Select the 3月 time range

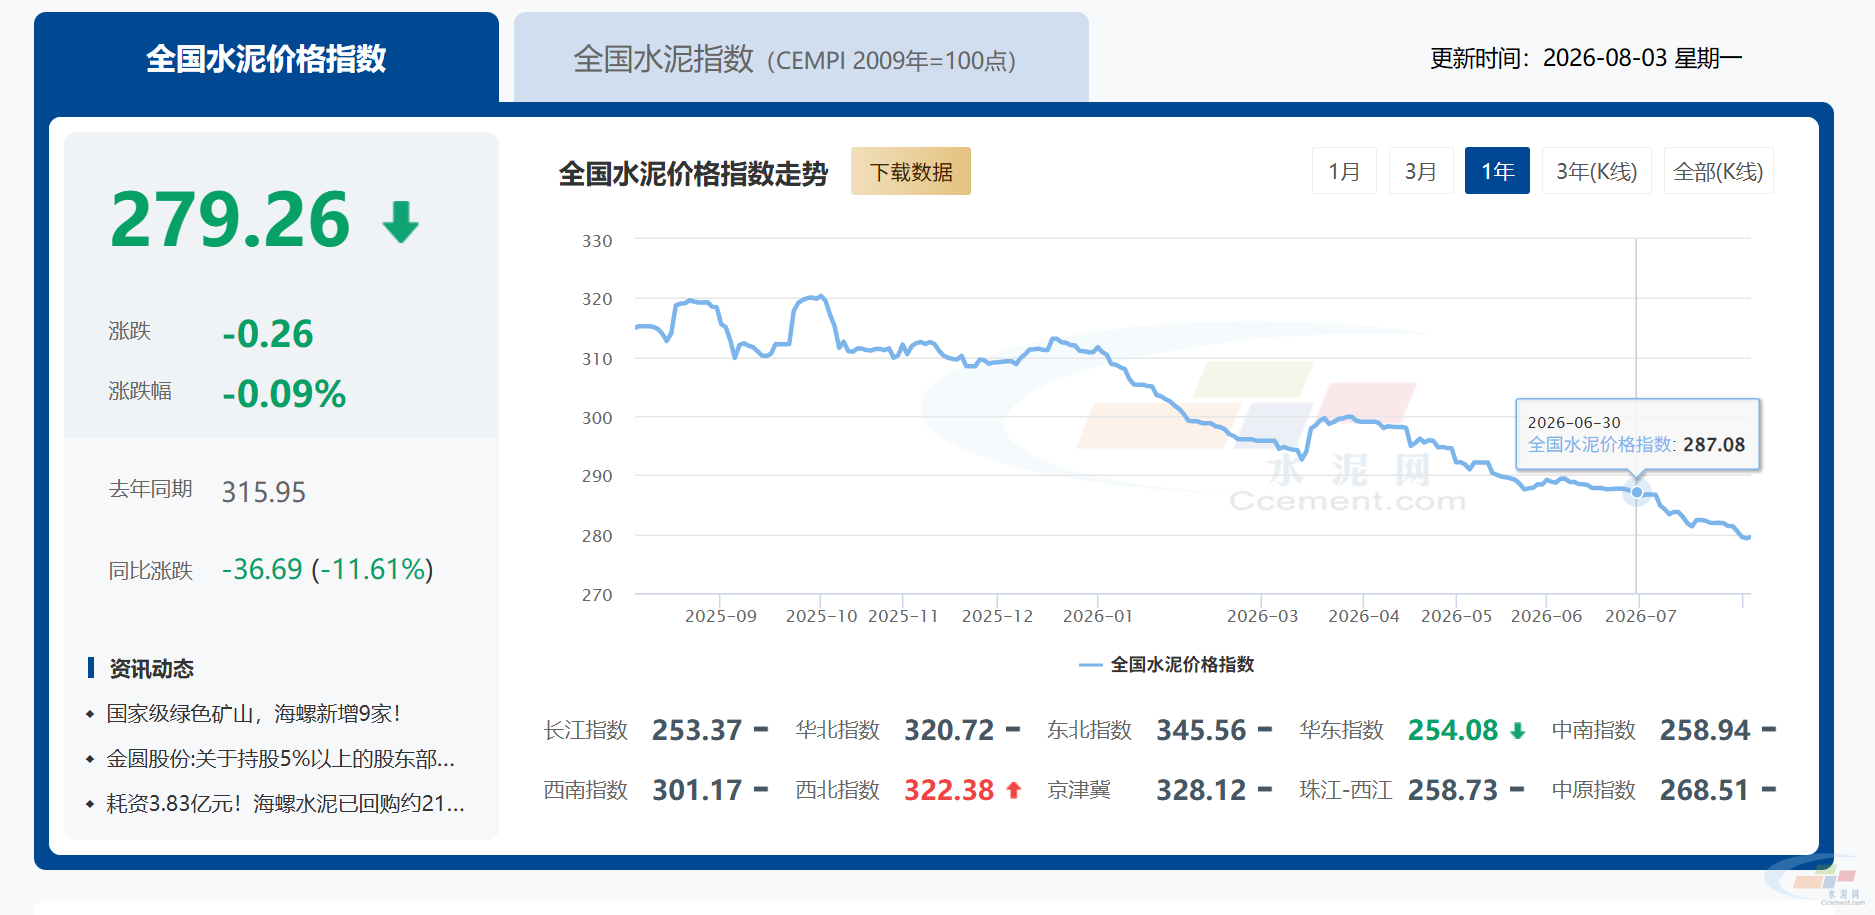pyautogui.click(x=1421, y=171)
